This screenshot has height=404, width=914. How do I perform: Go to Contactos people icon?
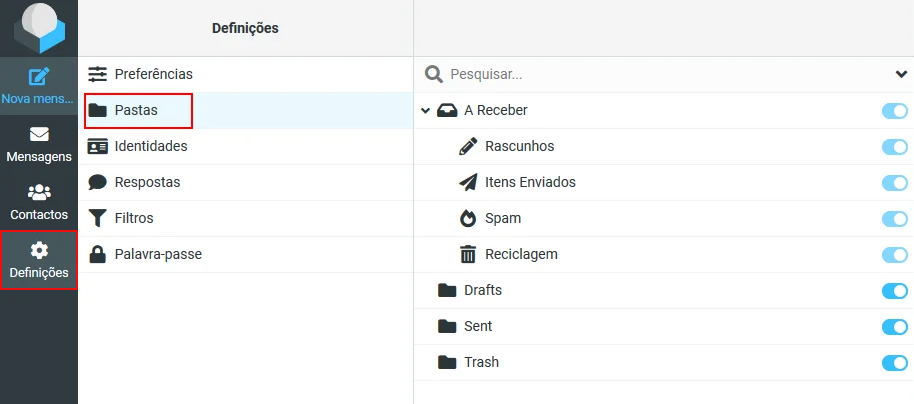[x=39, y=192]
